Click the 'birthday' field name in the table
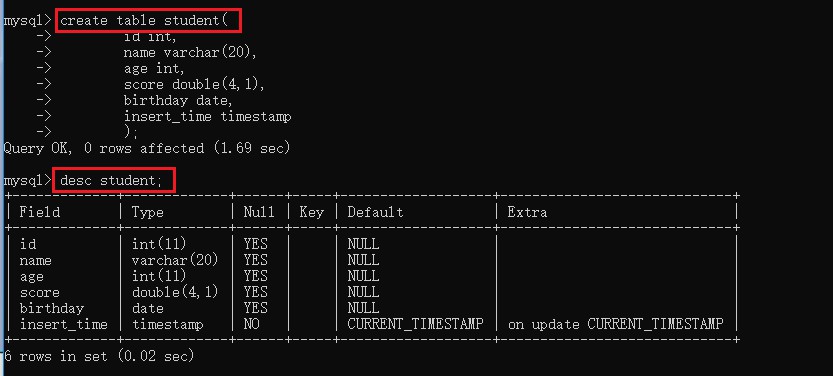 [52, 309]
